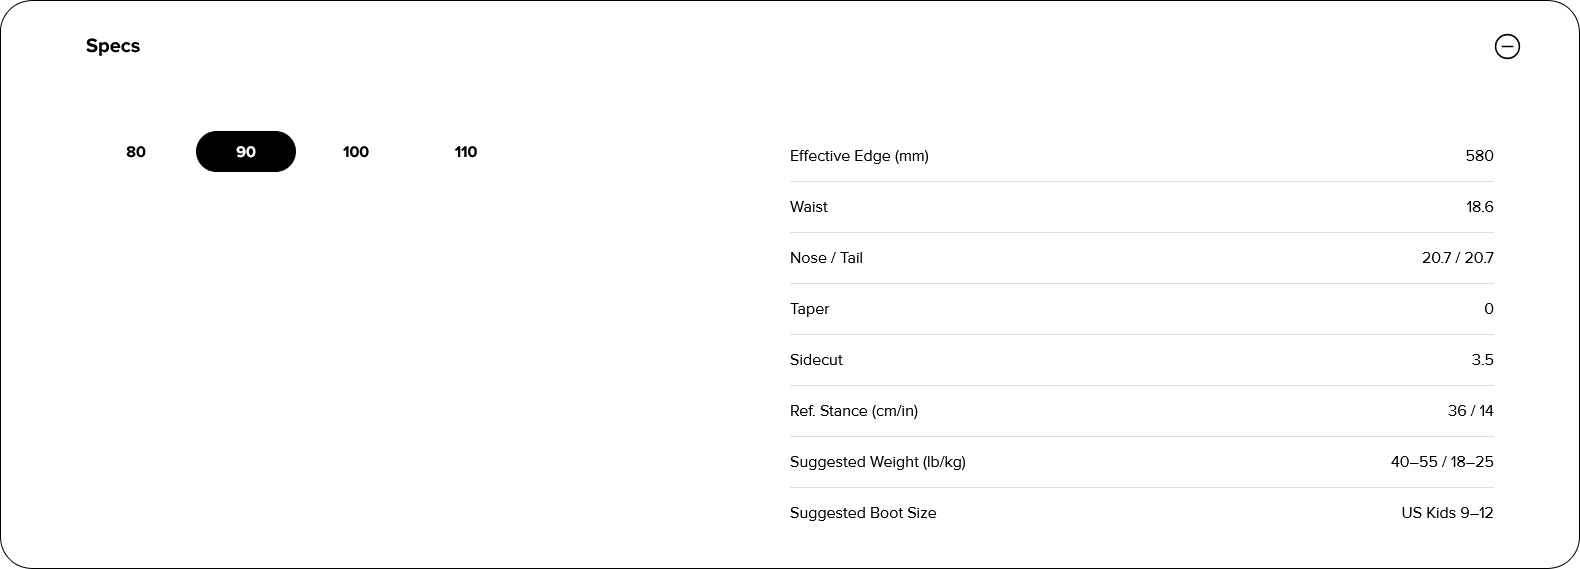
Task: Click the 20.7 / 20.7 nose tail value
Action: [x=1457, y=258]
